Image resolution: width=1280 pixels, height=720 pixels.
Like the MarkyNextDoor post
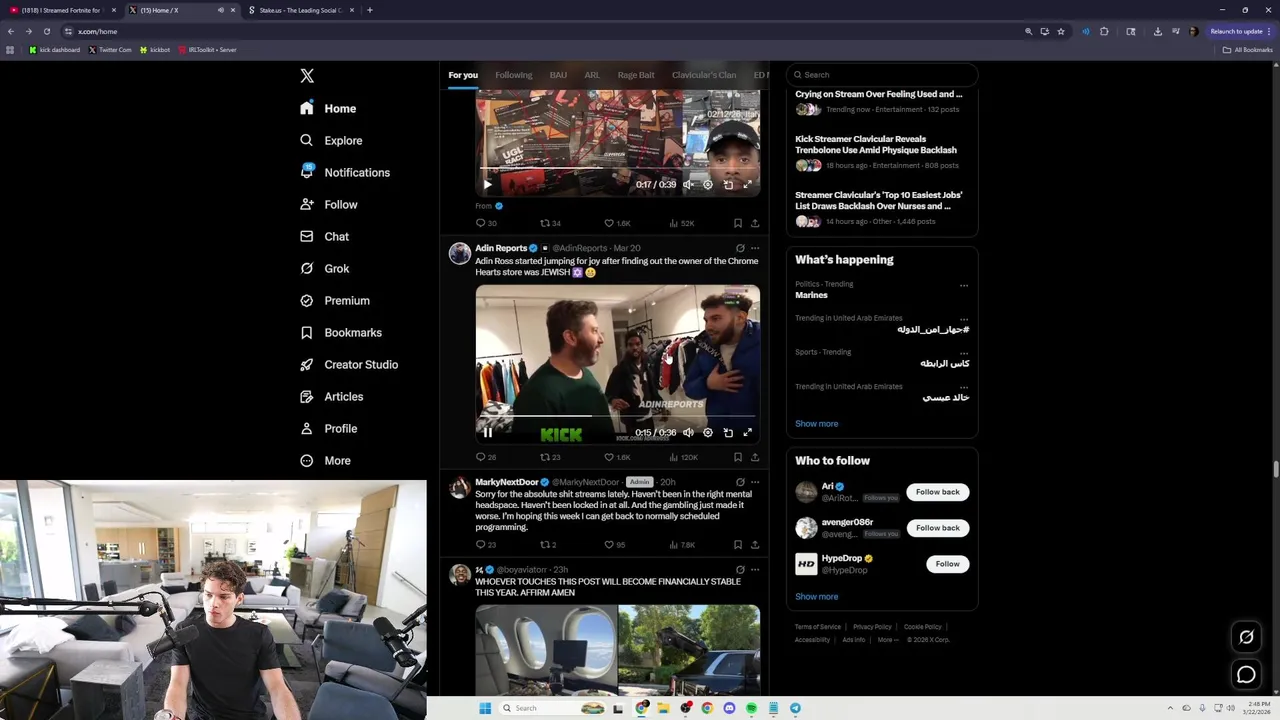pos(615,545)
